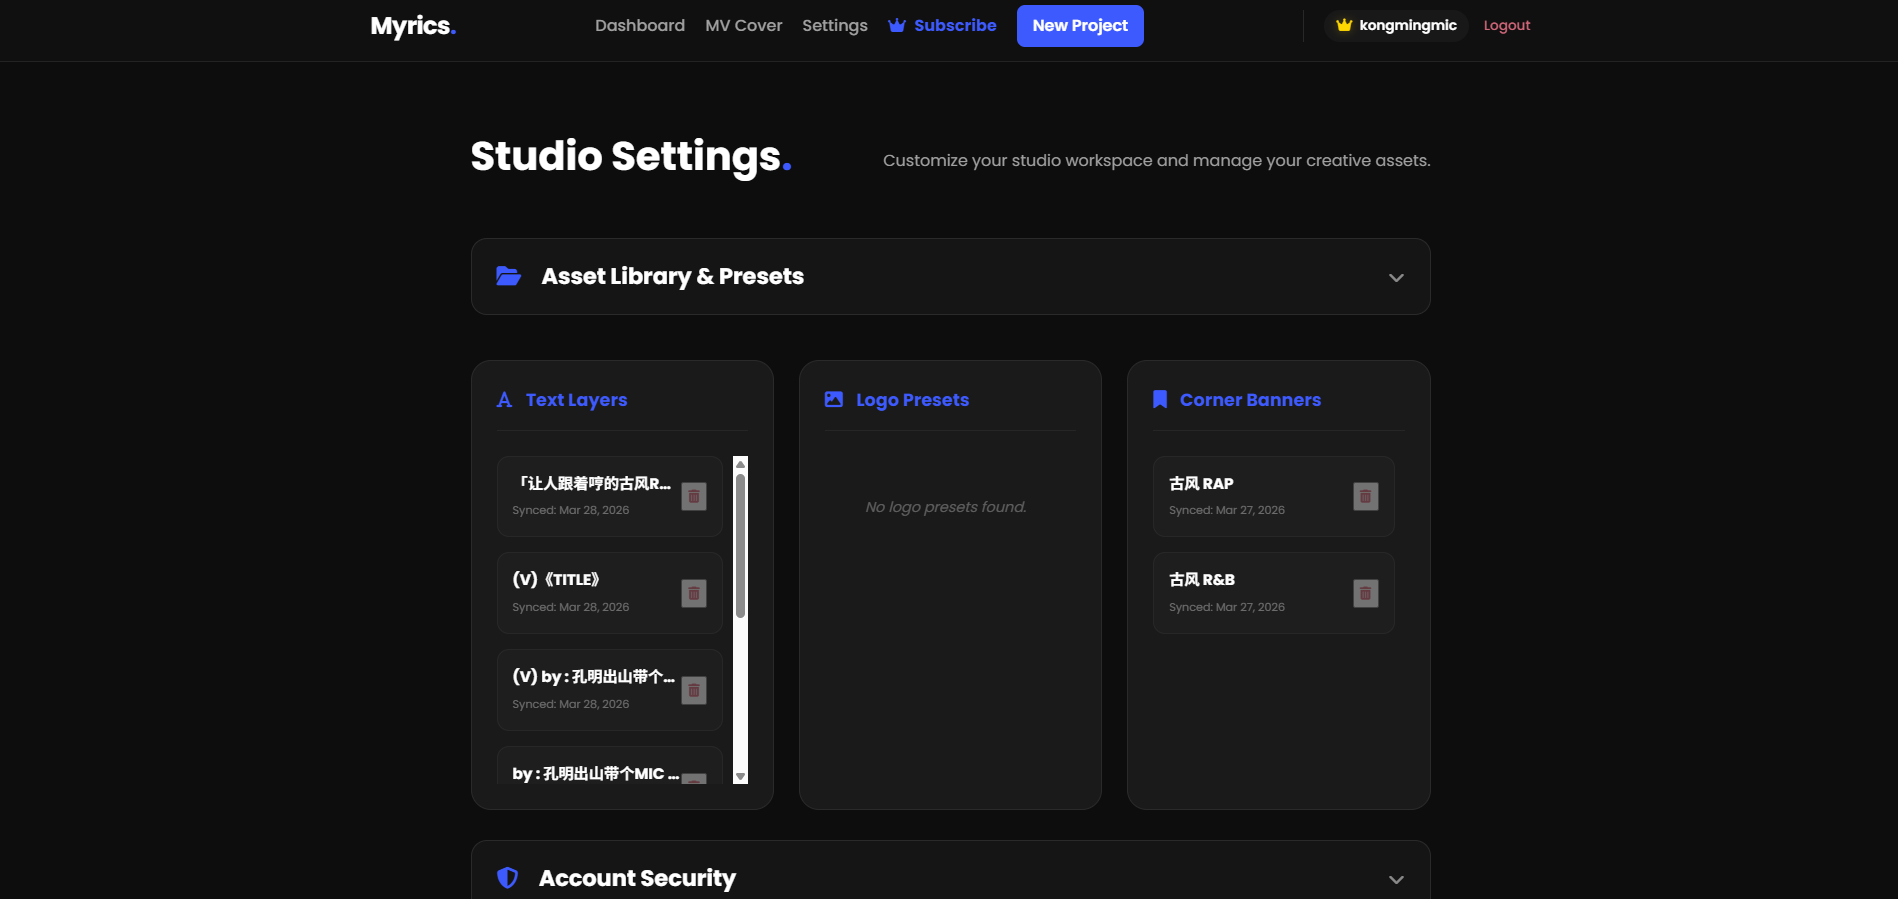Log out via the Logout link
The height and width of the screenshot is (899, 1898).
[1506, 26]
